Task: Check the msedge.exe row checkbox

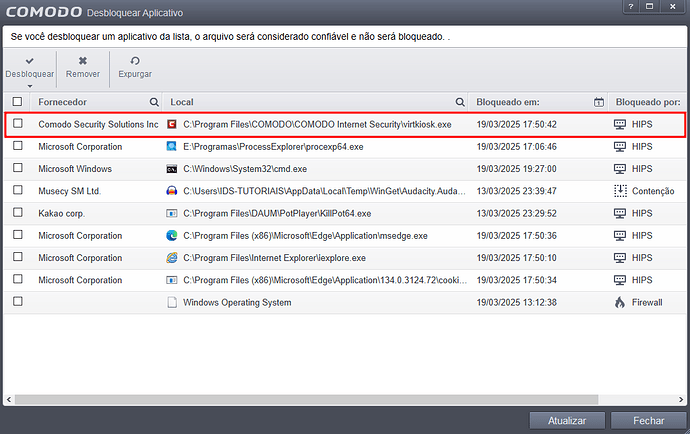Action: coord(18,235)
